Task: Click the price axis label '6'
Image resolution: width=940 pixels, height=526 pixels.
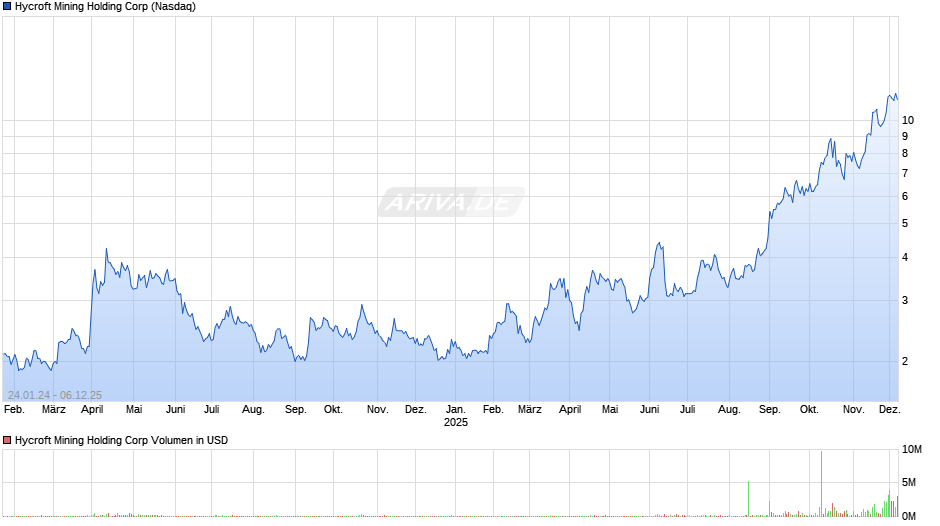Action: click(x=905, y=196)
